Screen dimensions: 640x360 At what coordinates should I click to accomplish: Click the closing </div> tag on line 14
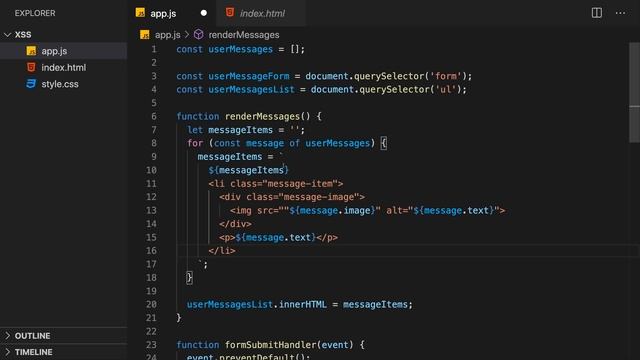coord(235,224)
